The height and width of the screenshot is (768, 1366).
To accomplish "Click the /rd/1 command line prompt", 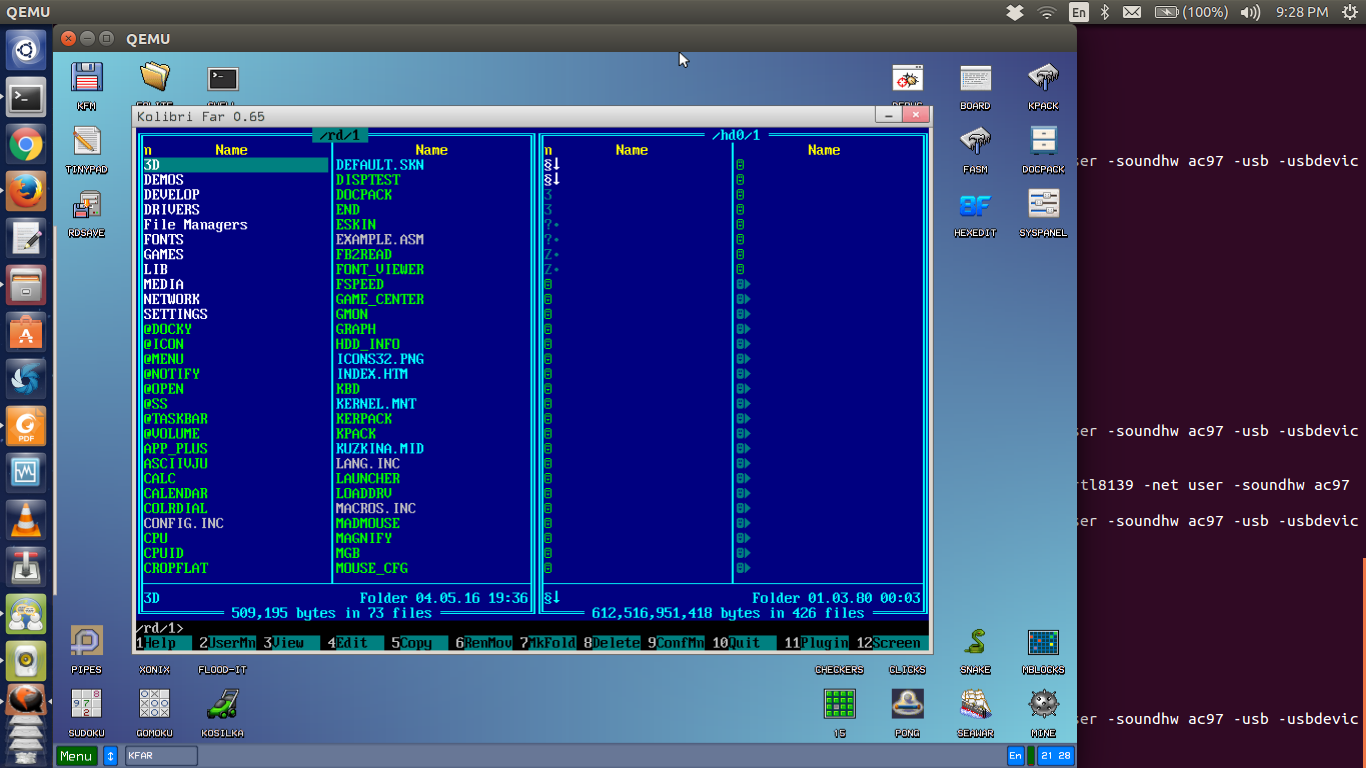I will tap(160, 628).
